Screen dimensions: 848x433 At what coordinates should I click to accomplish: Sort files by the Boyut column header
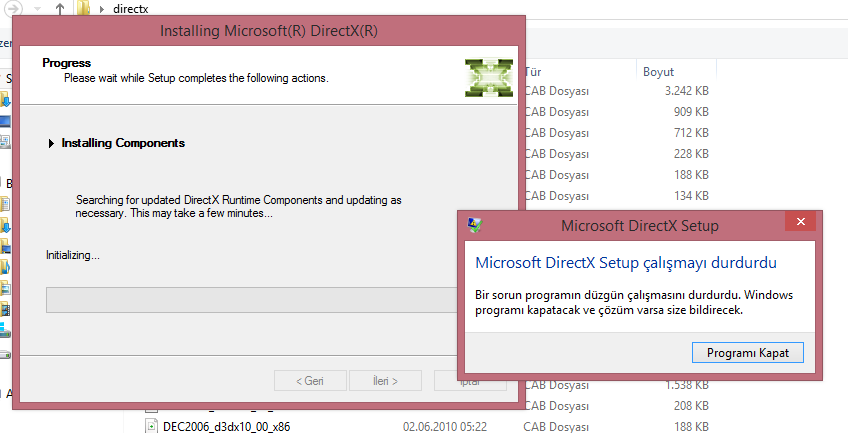coord(658,72)
